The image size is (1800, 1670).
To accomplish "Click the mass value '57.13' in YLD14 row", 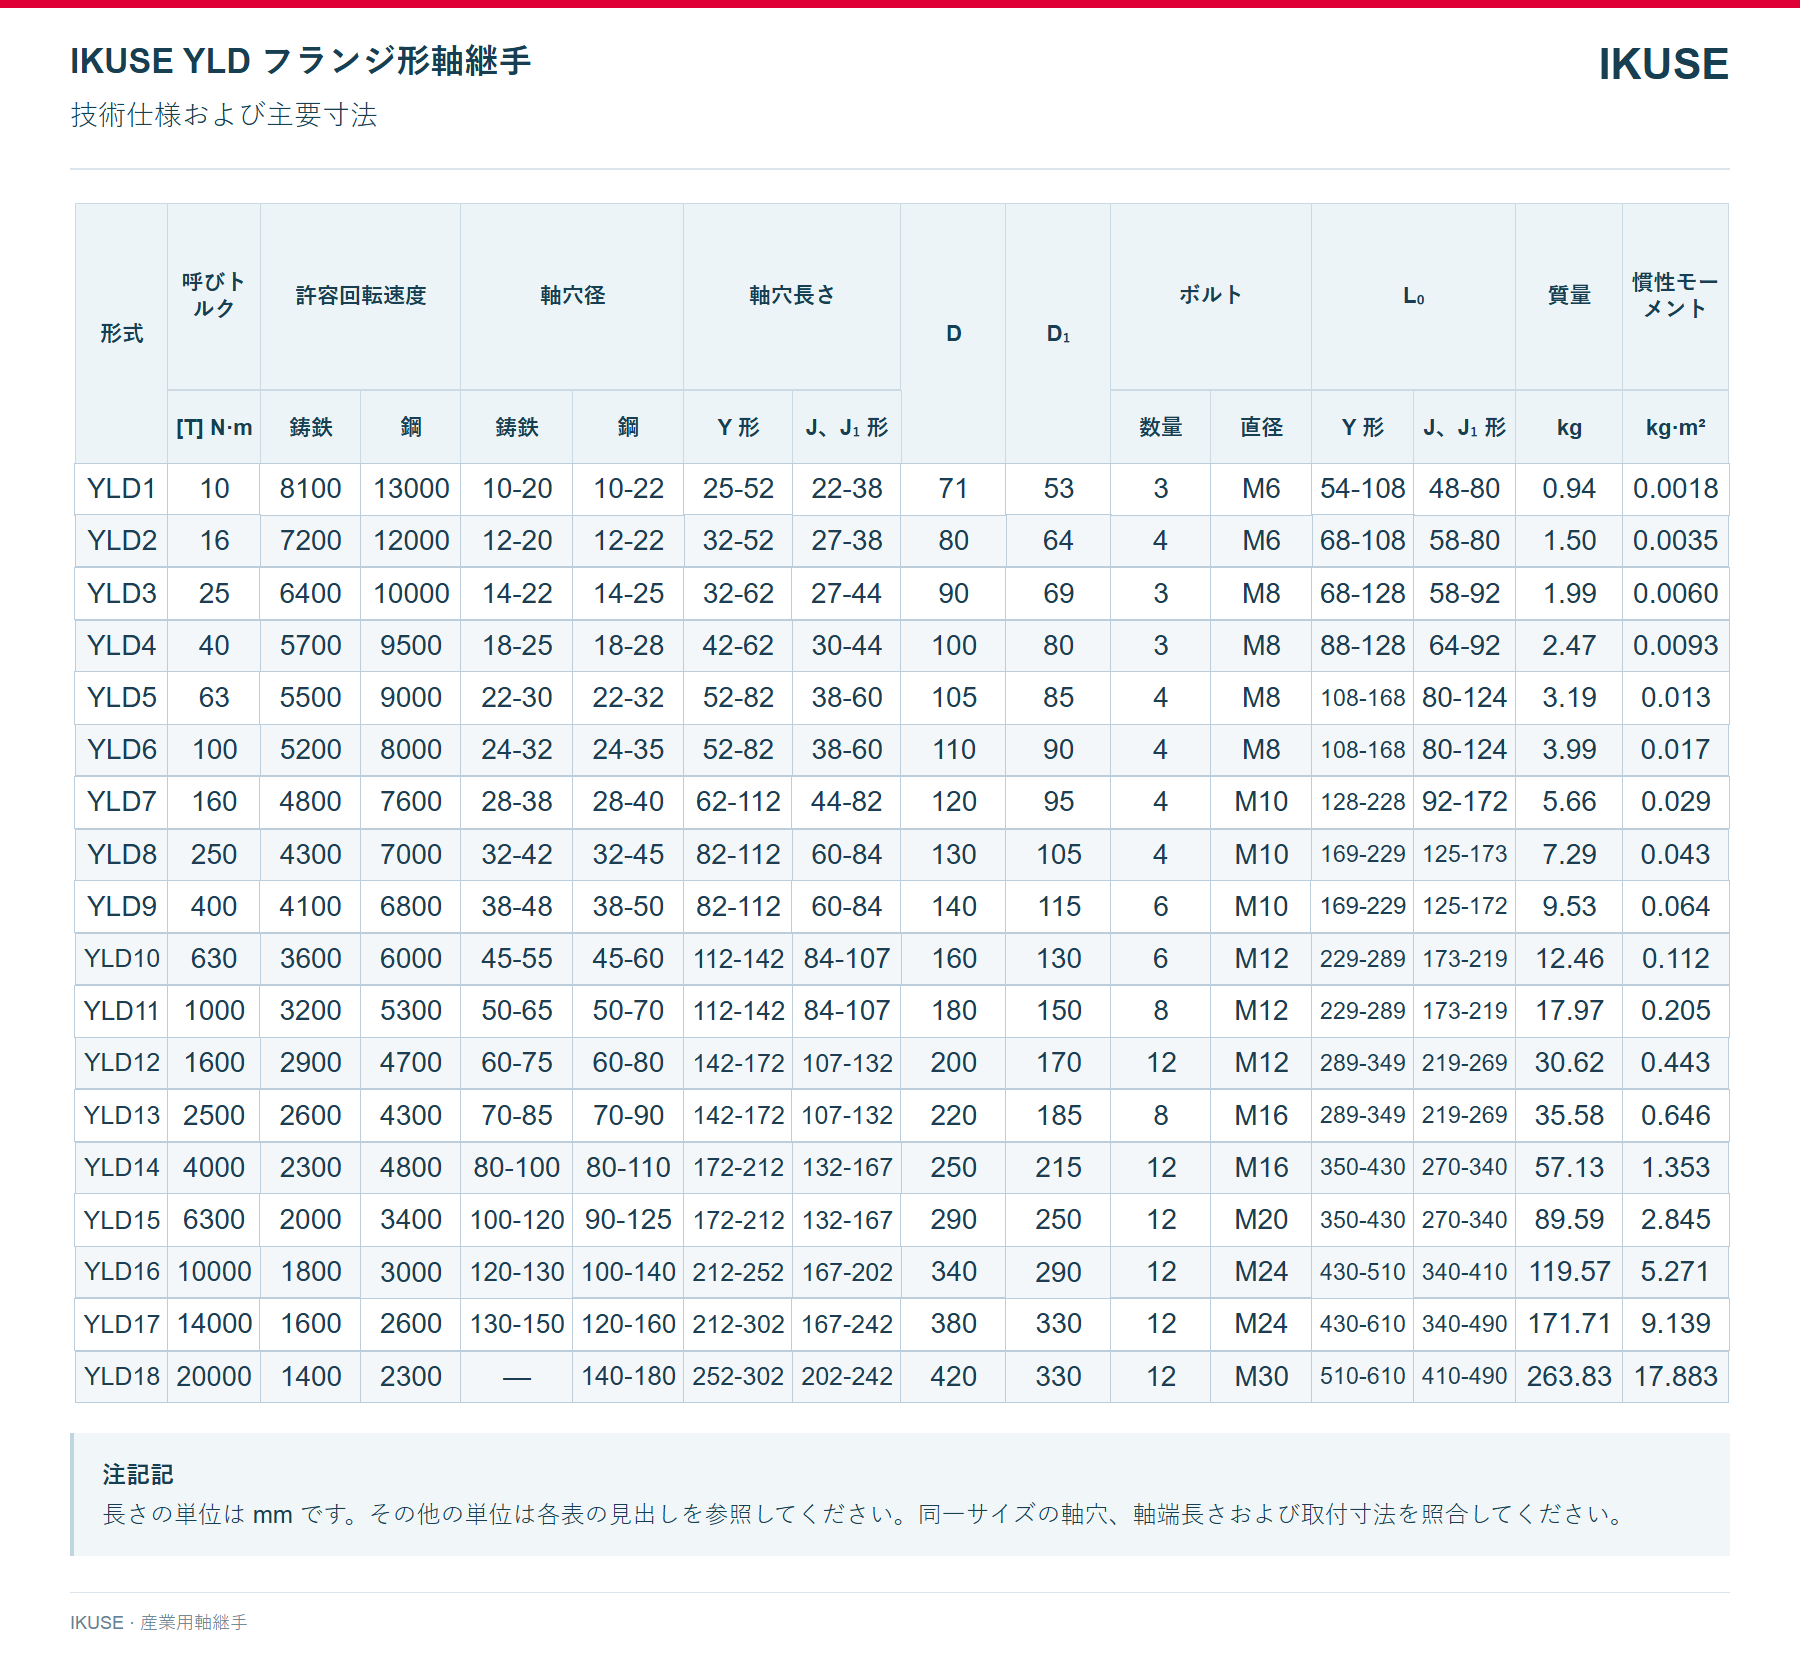I will tap(1569, 1167).
